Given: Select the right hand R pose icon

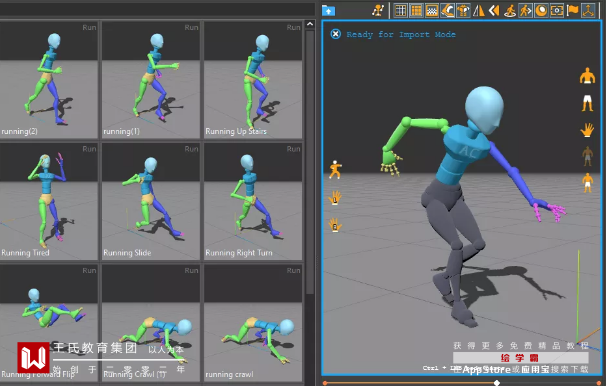Looking at the screenshot, I should tap(335, 225).
